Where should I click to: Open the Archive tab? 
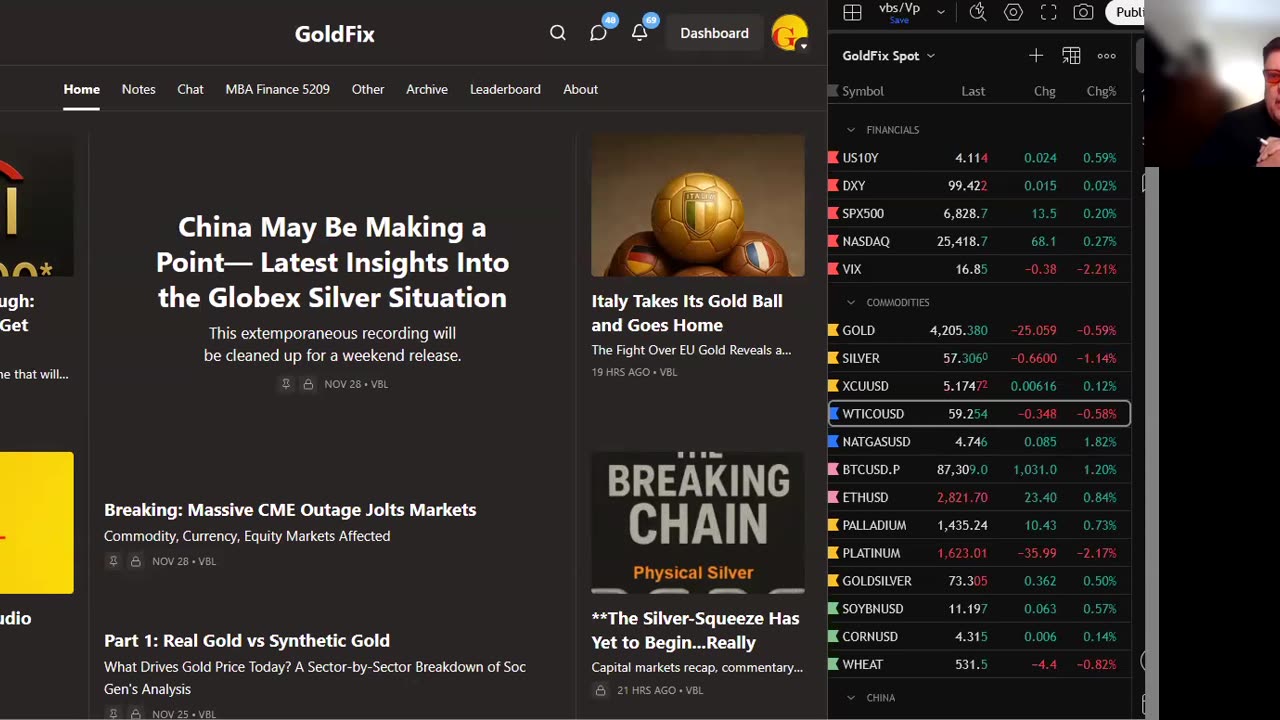tap(427, 89)
